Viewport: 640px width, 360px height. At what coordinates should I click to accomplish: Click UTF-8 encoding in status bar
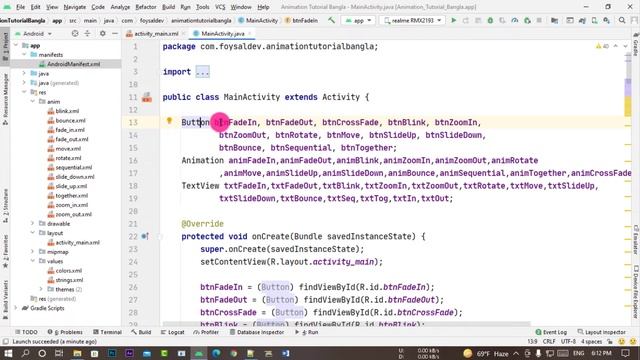pos(568,342)
